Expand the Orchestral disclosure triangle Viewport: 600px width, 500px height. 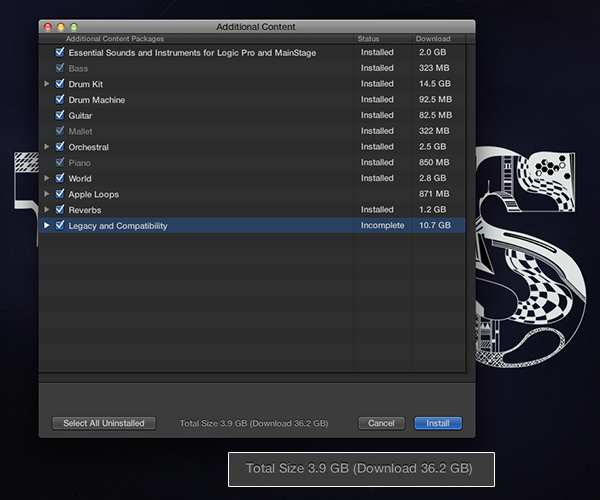tap(47, 147)
